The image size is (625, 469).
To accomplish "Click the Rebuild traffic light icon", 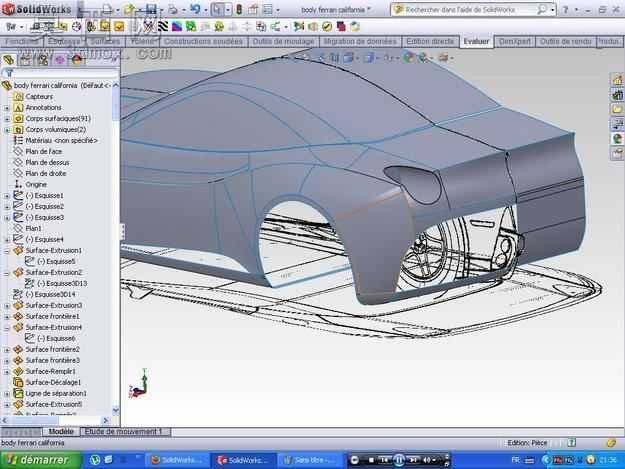I will [x=239, y=9].
